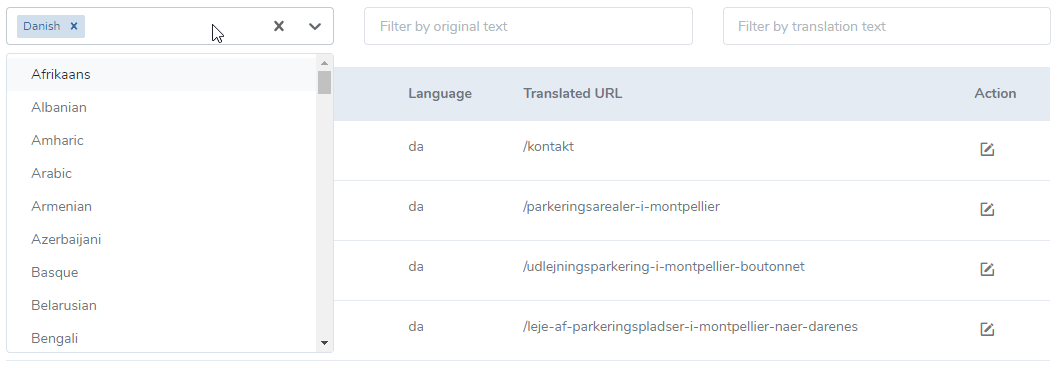Click the Action column header
The width and height of the screenshot is (1058, 368).
tap(995, 94)
